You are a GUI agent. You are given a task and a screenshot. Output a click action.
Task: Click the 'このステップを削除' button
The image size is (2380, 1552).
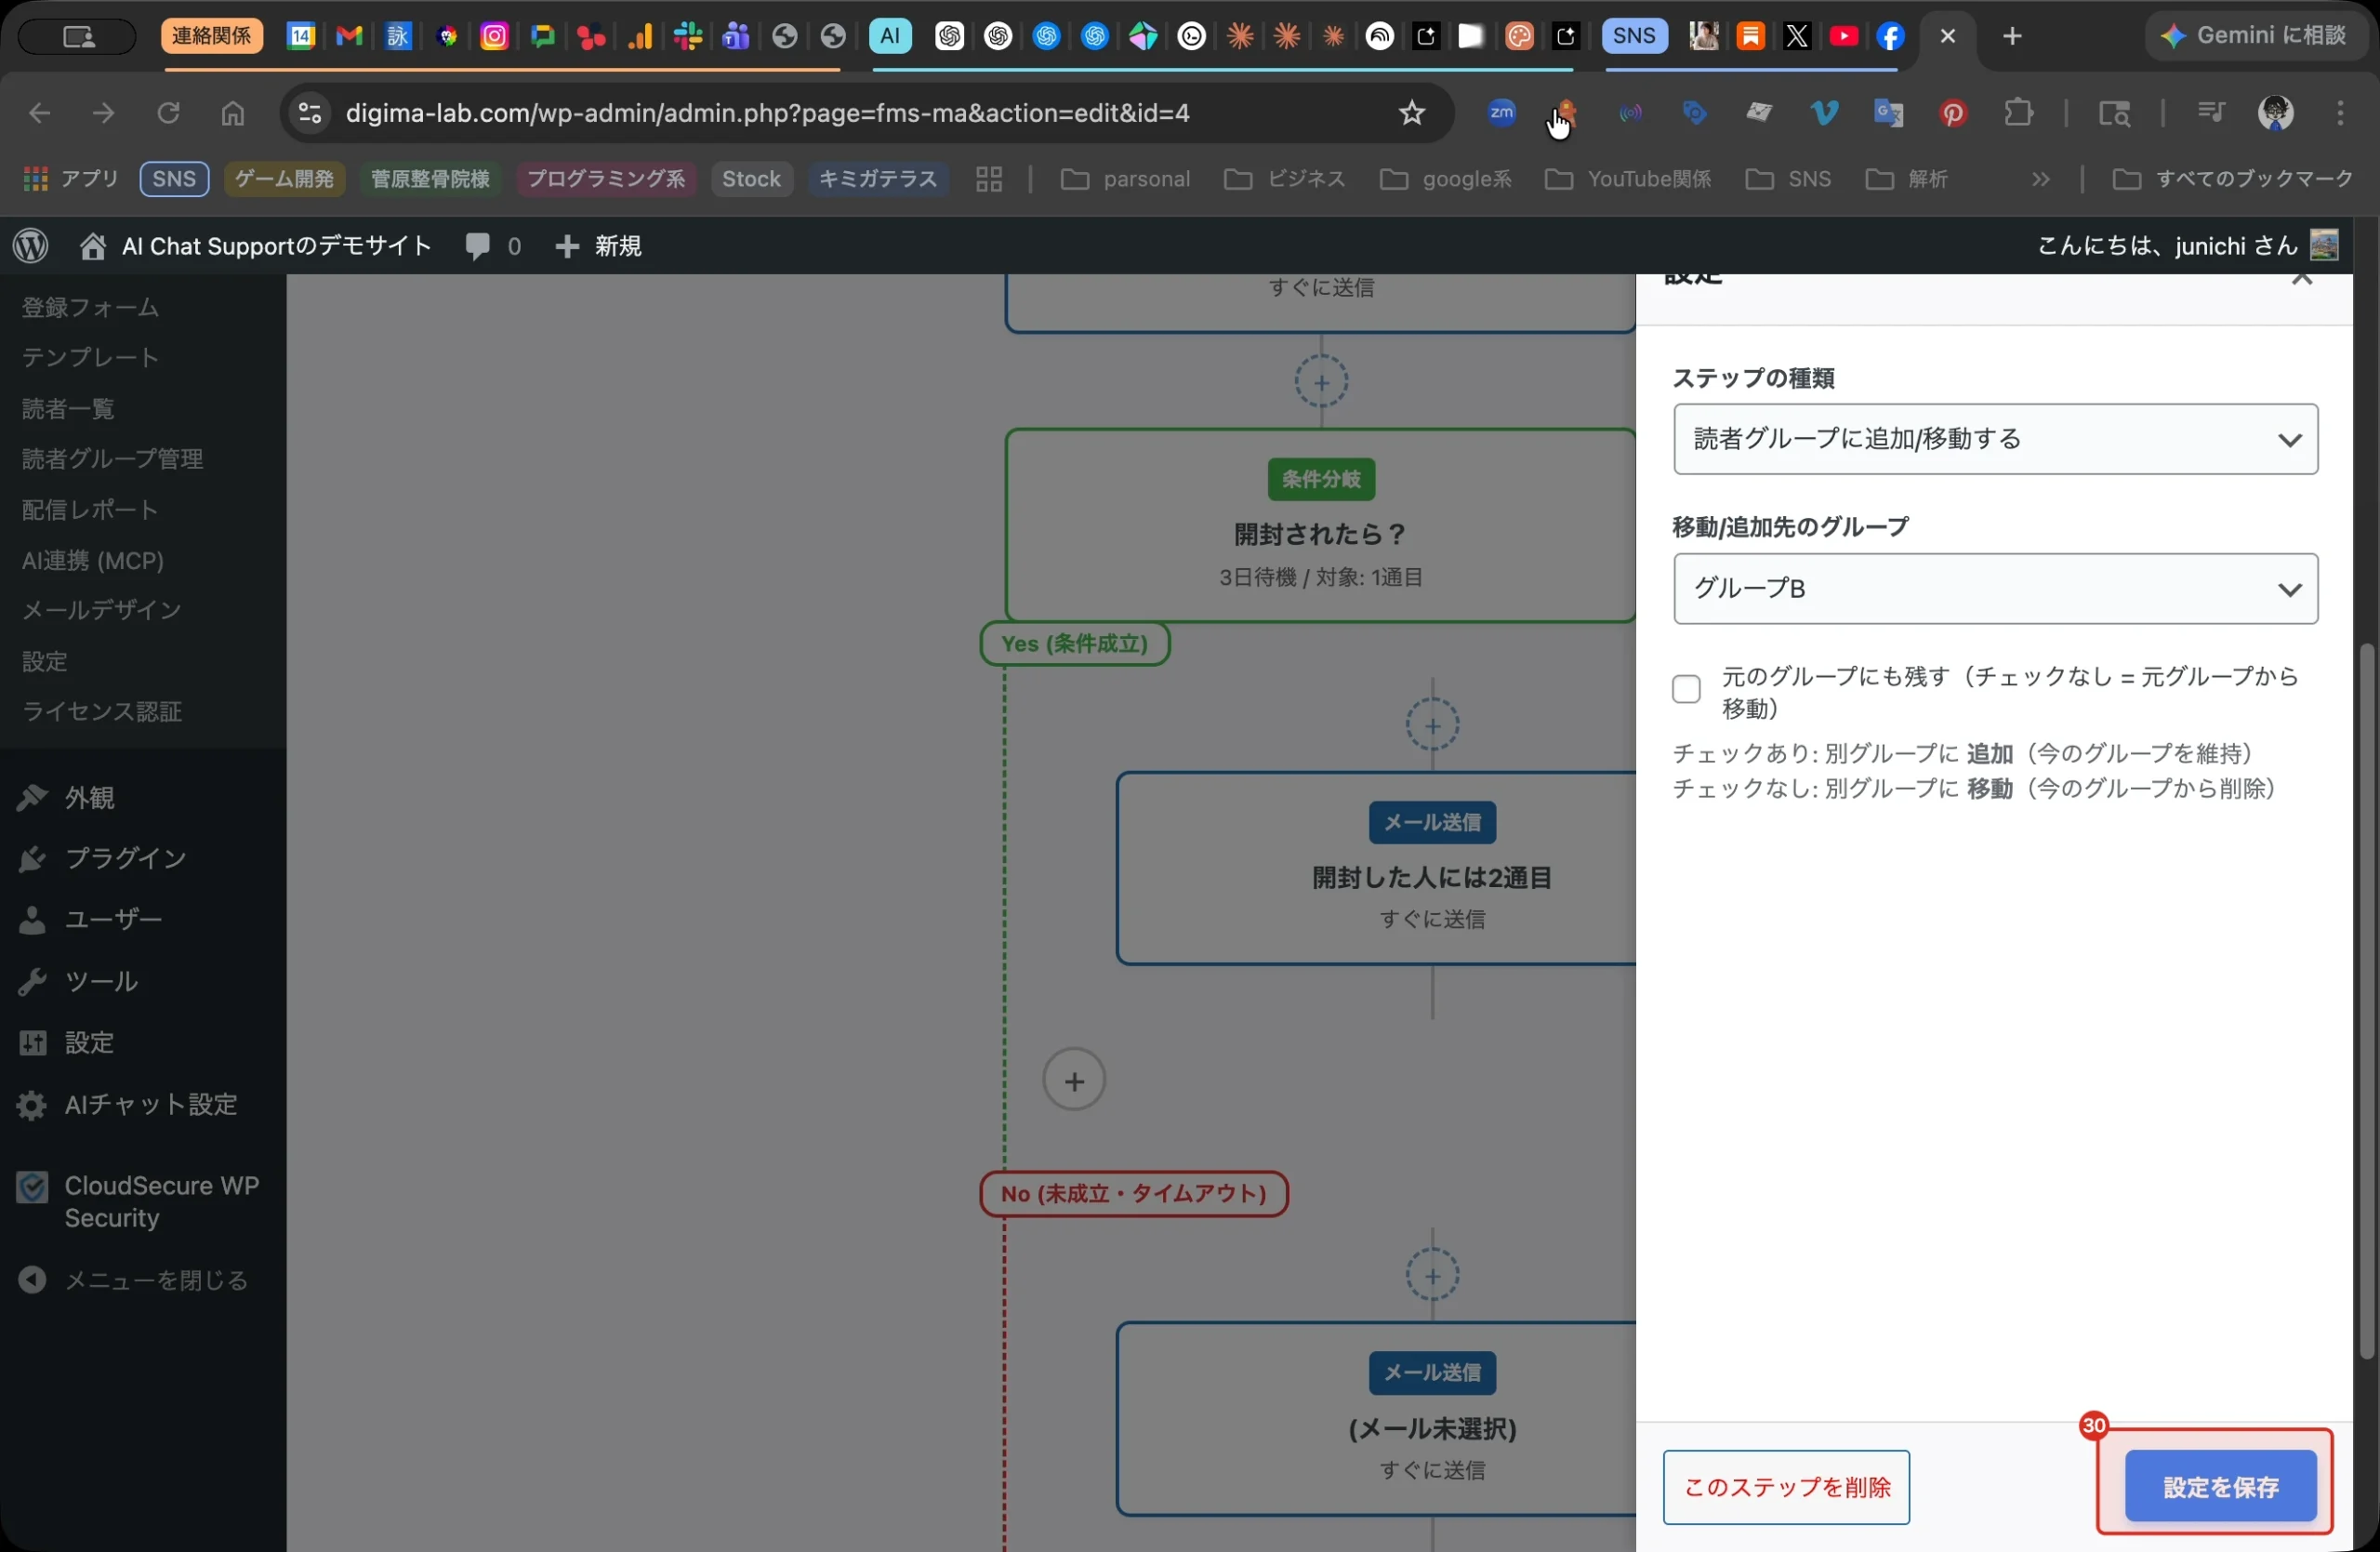click(x=1786, y=1487)
